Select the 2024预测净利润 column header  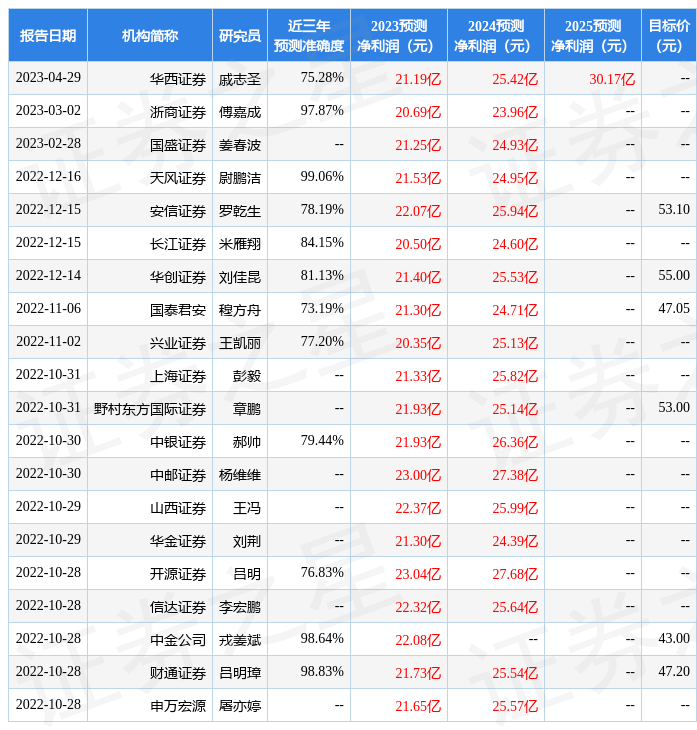[495, 35]
